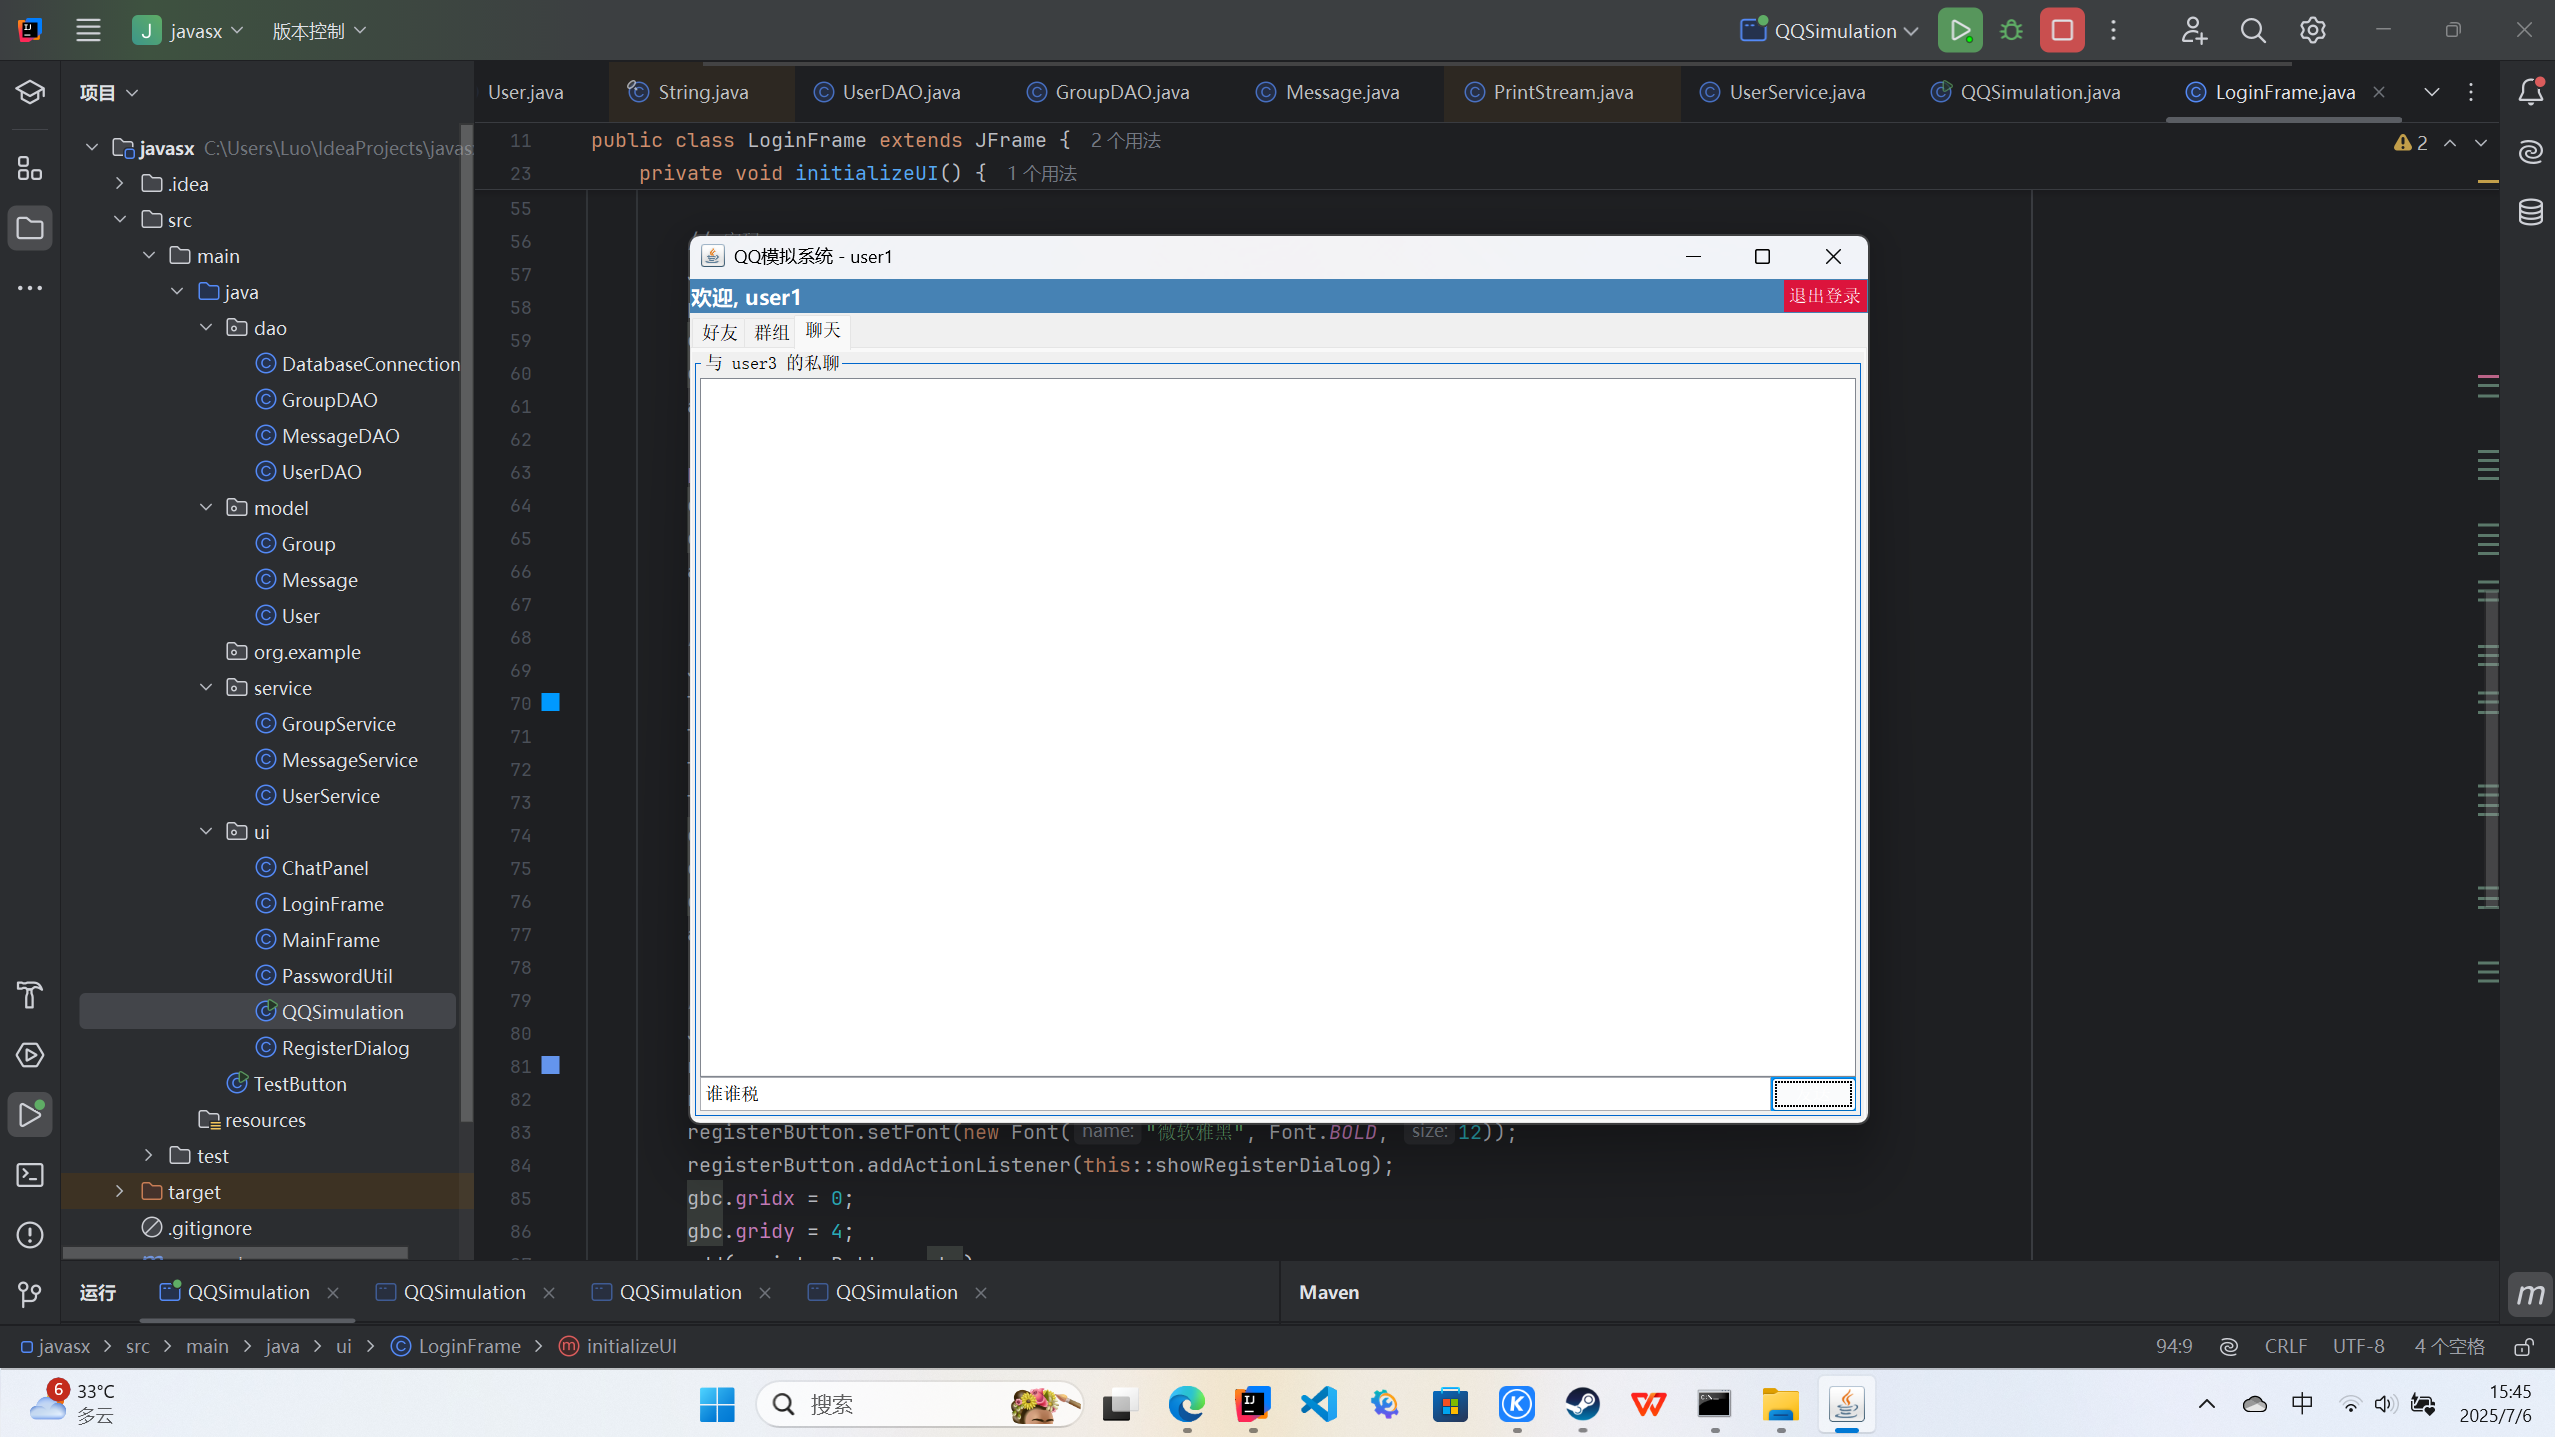The height and width of the screenshot is (1437, 2555).
Task: Toggle the blue gutter marker on line 70
Action: coord(550,703)
